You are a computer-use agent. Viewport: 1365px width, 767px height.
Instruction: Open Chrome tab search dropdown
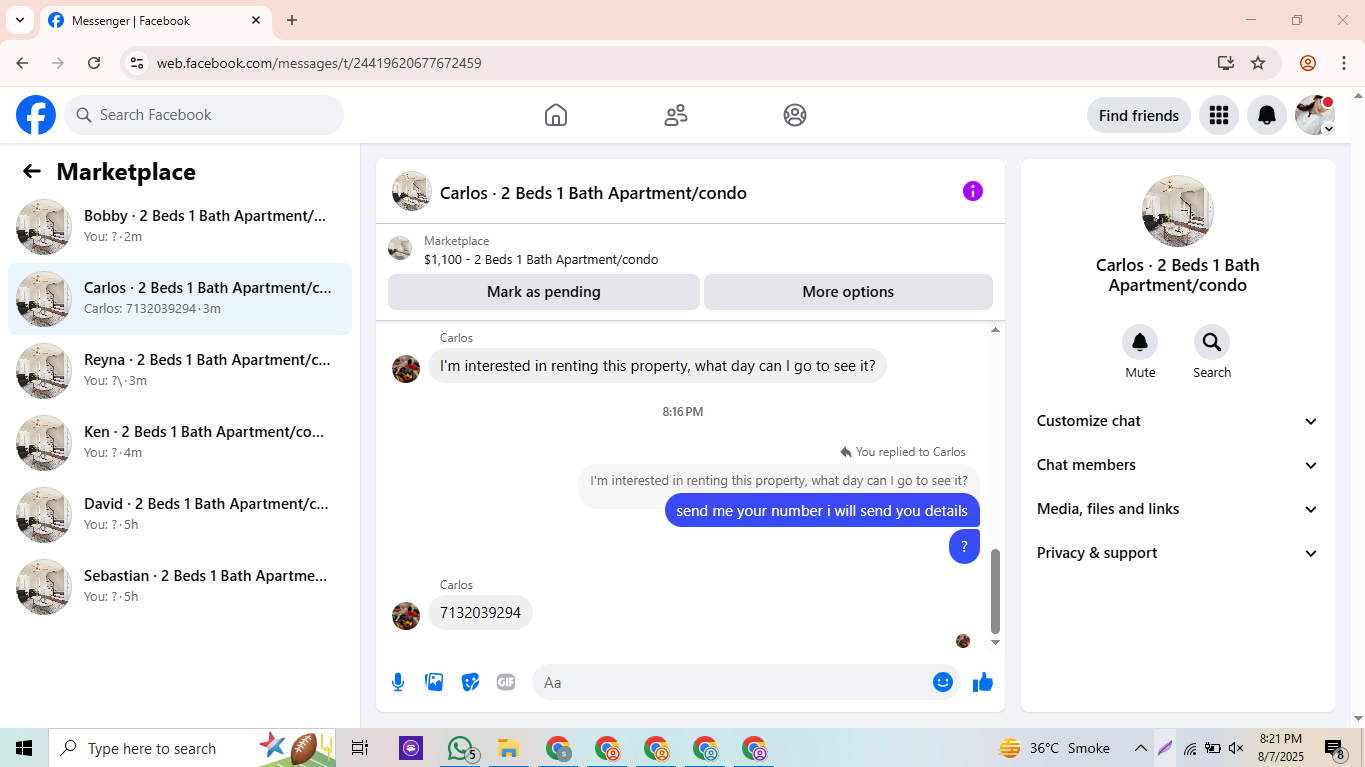(19, 20)
